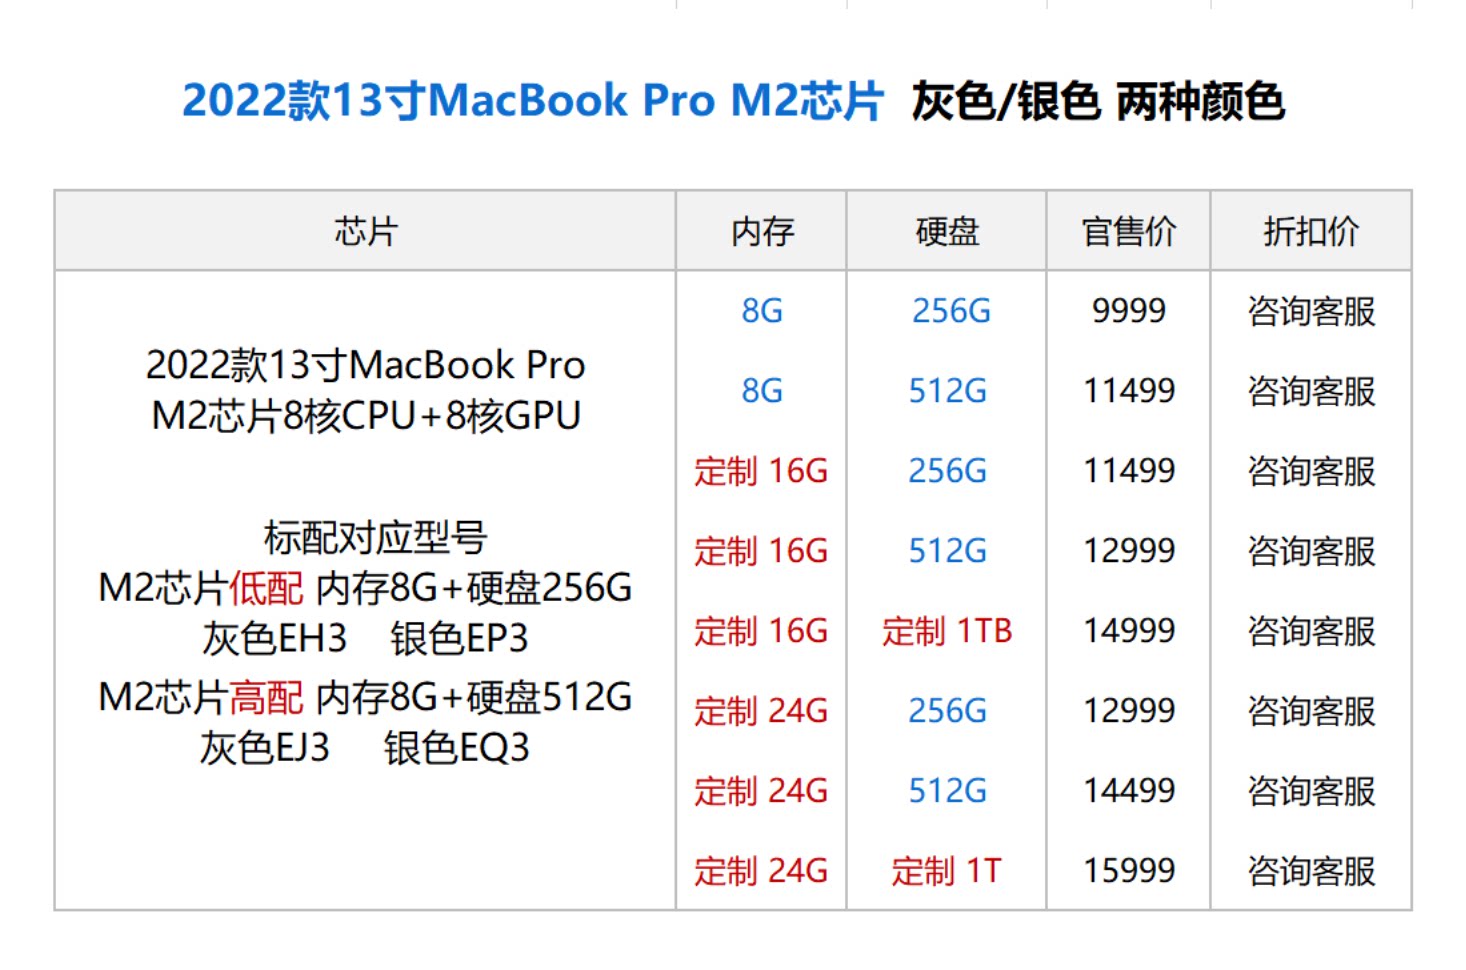Click the "M2芯片8核CPU+8核GPU" line
The width and height of the screenshot is (1466, 970).
(x=366, y=416)
